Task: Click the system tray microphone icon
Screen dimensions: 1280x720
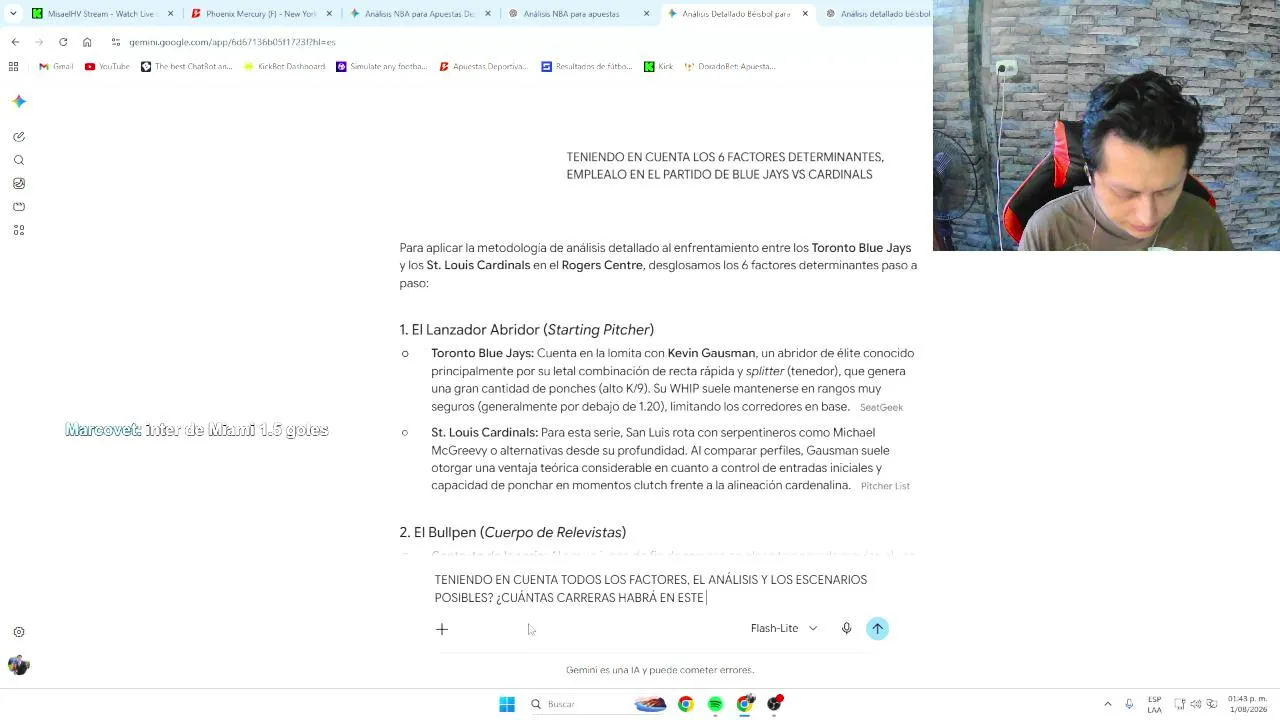Action: tap(1129, 704)
